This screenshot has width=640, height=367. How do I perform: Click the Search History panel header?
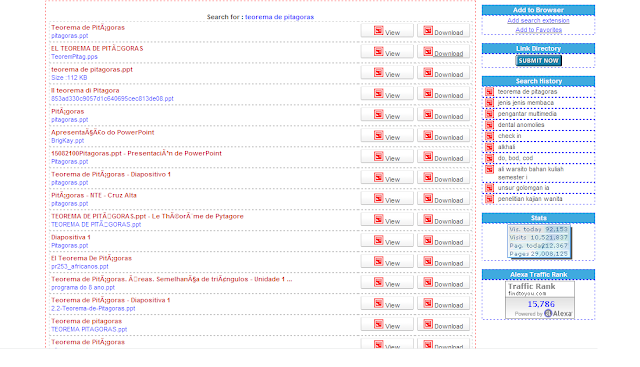(538, 81)
